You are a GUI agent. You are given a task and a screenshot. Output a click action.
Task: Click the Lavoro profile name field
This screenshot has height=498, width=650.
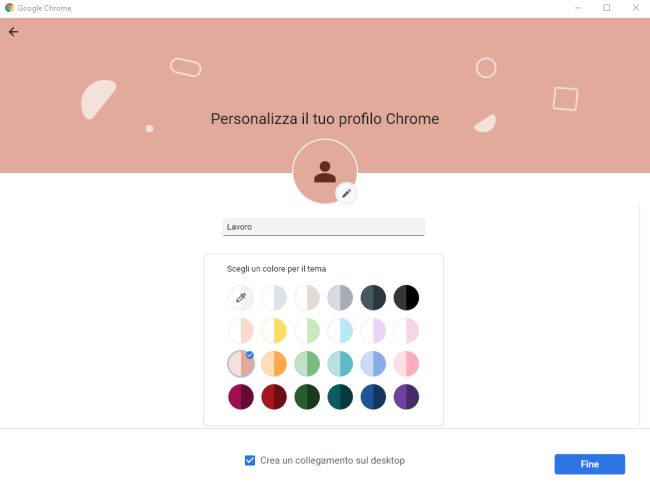[x=323, y=227]
